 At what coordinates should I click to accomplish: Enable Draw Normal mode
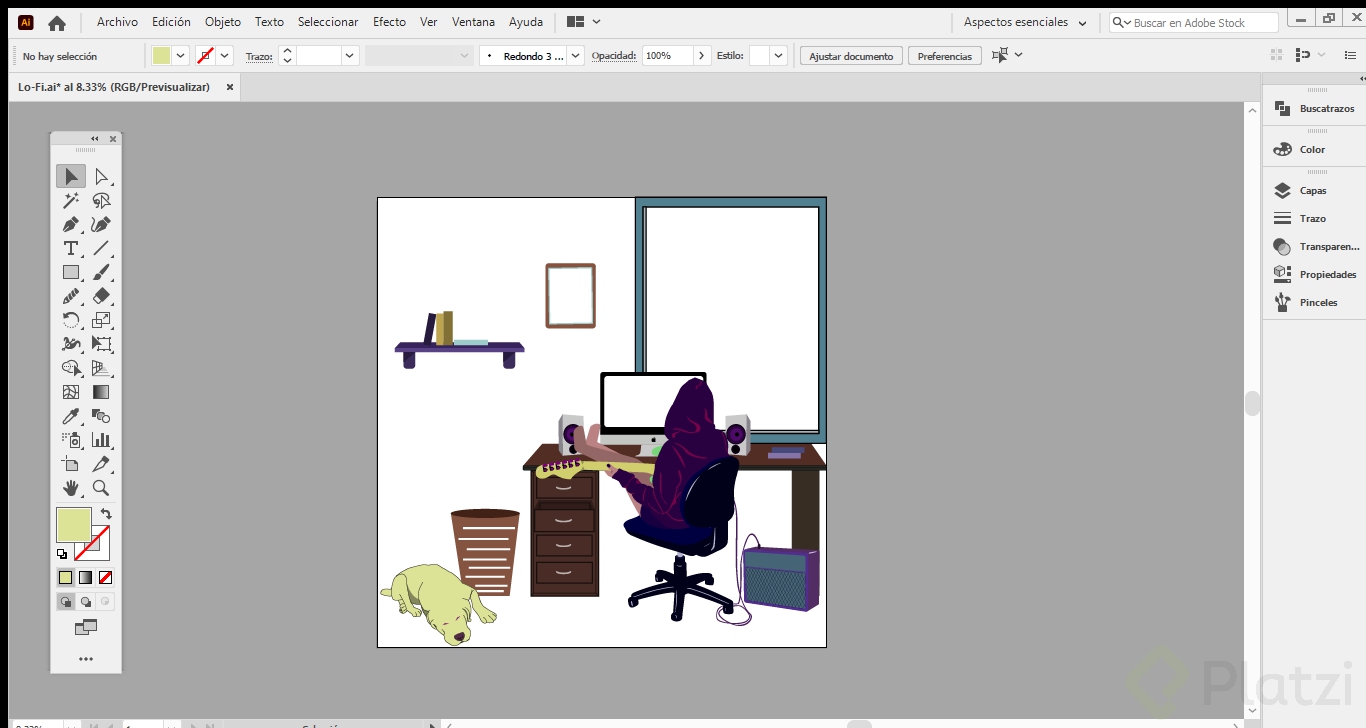point(66,602)
